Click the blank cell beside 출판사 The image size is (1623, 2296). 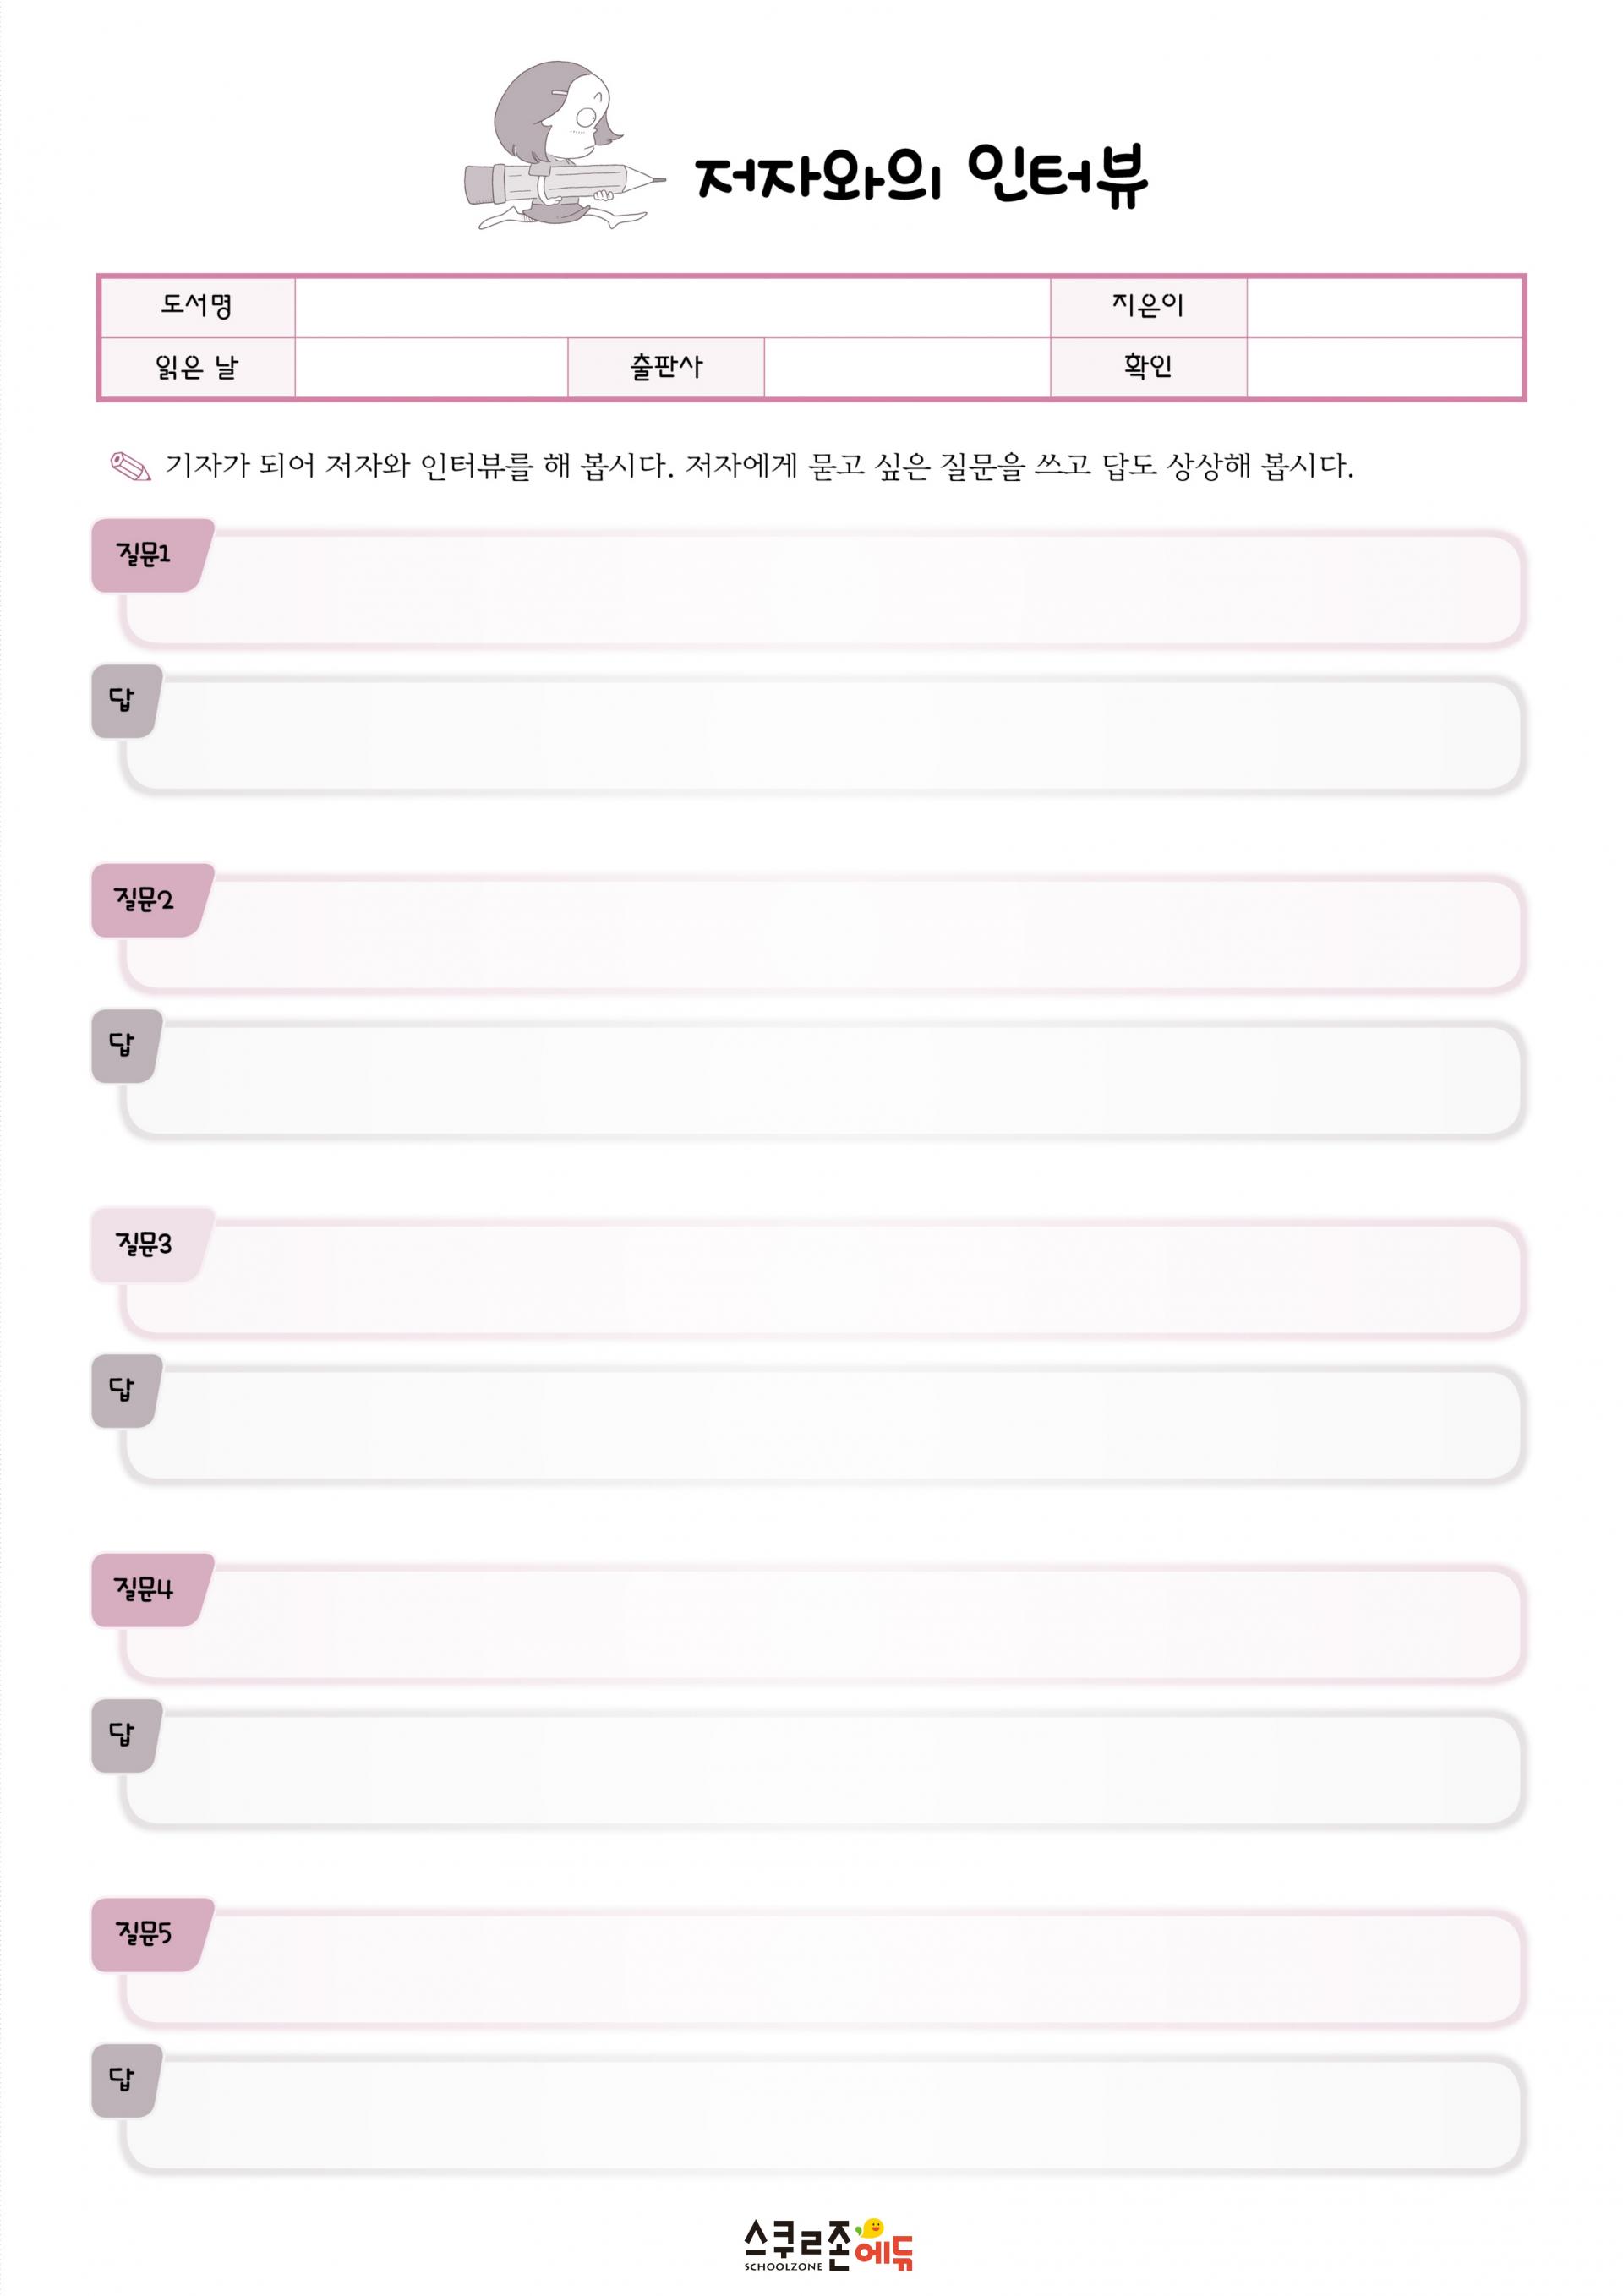907,368
